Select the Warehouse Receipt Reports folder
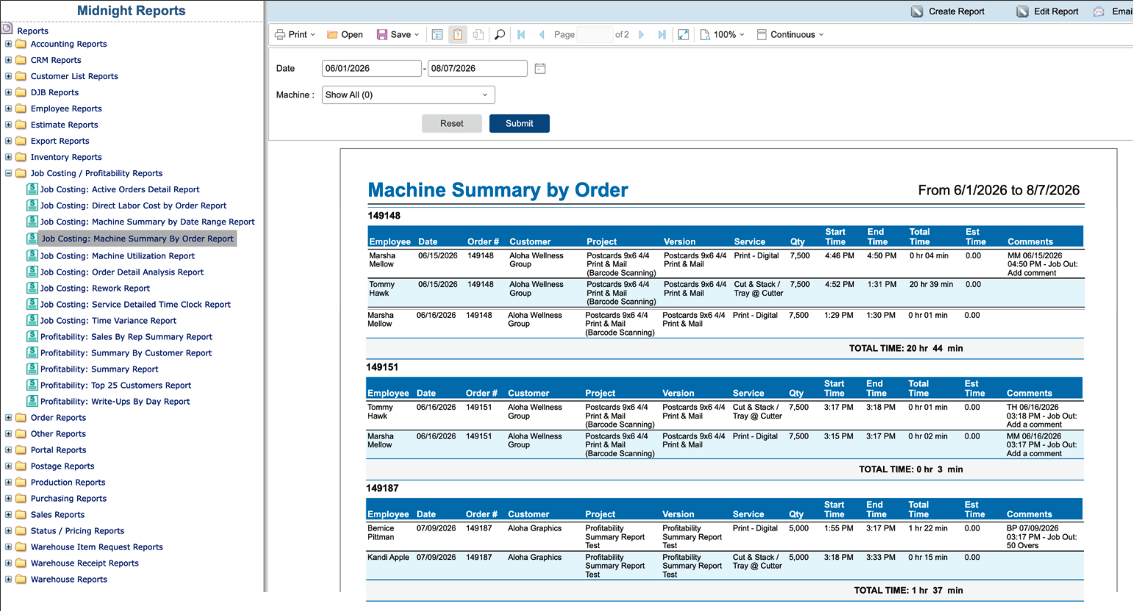 pyautogui.click(x=84, y=563)
